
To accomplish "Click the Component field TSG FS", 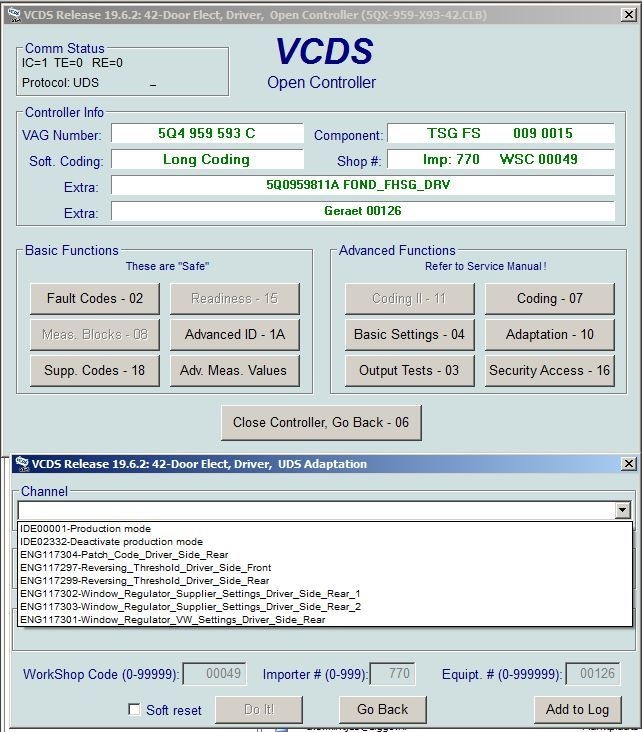I will click(x=501, y=134).
